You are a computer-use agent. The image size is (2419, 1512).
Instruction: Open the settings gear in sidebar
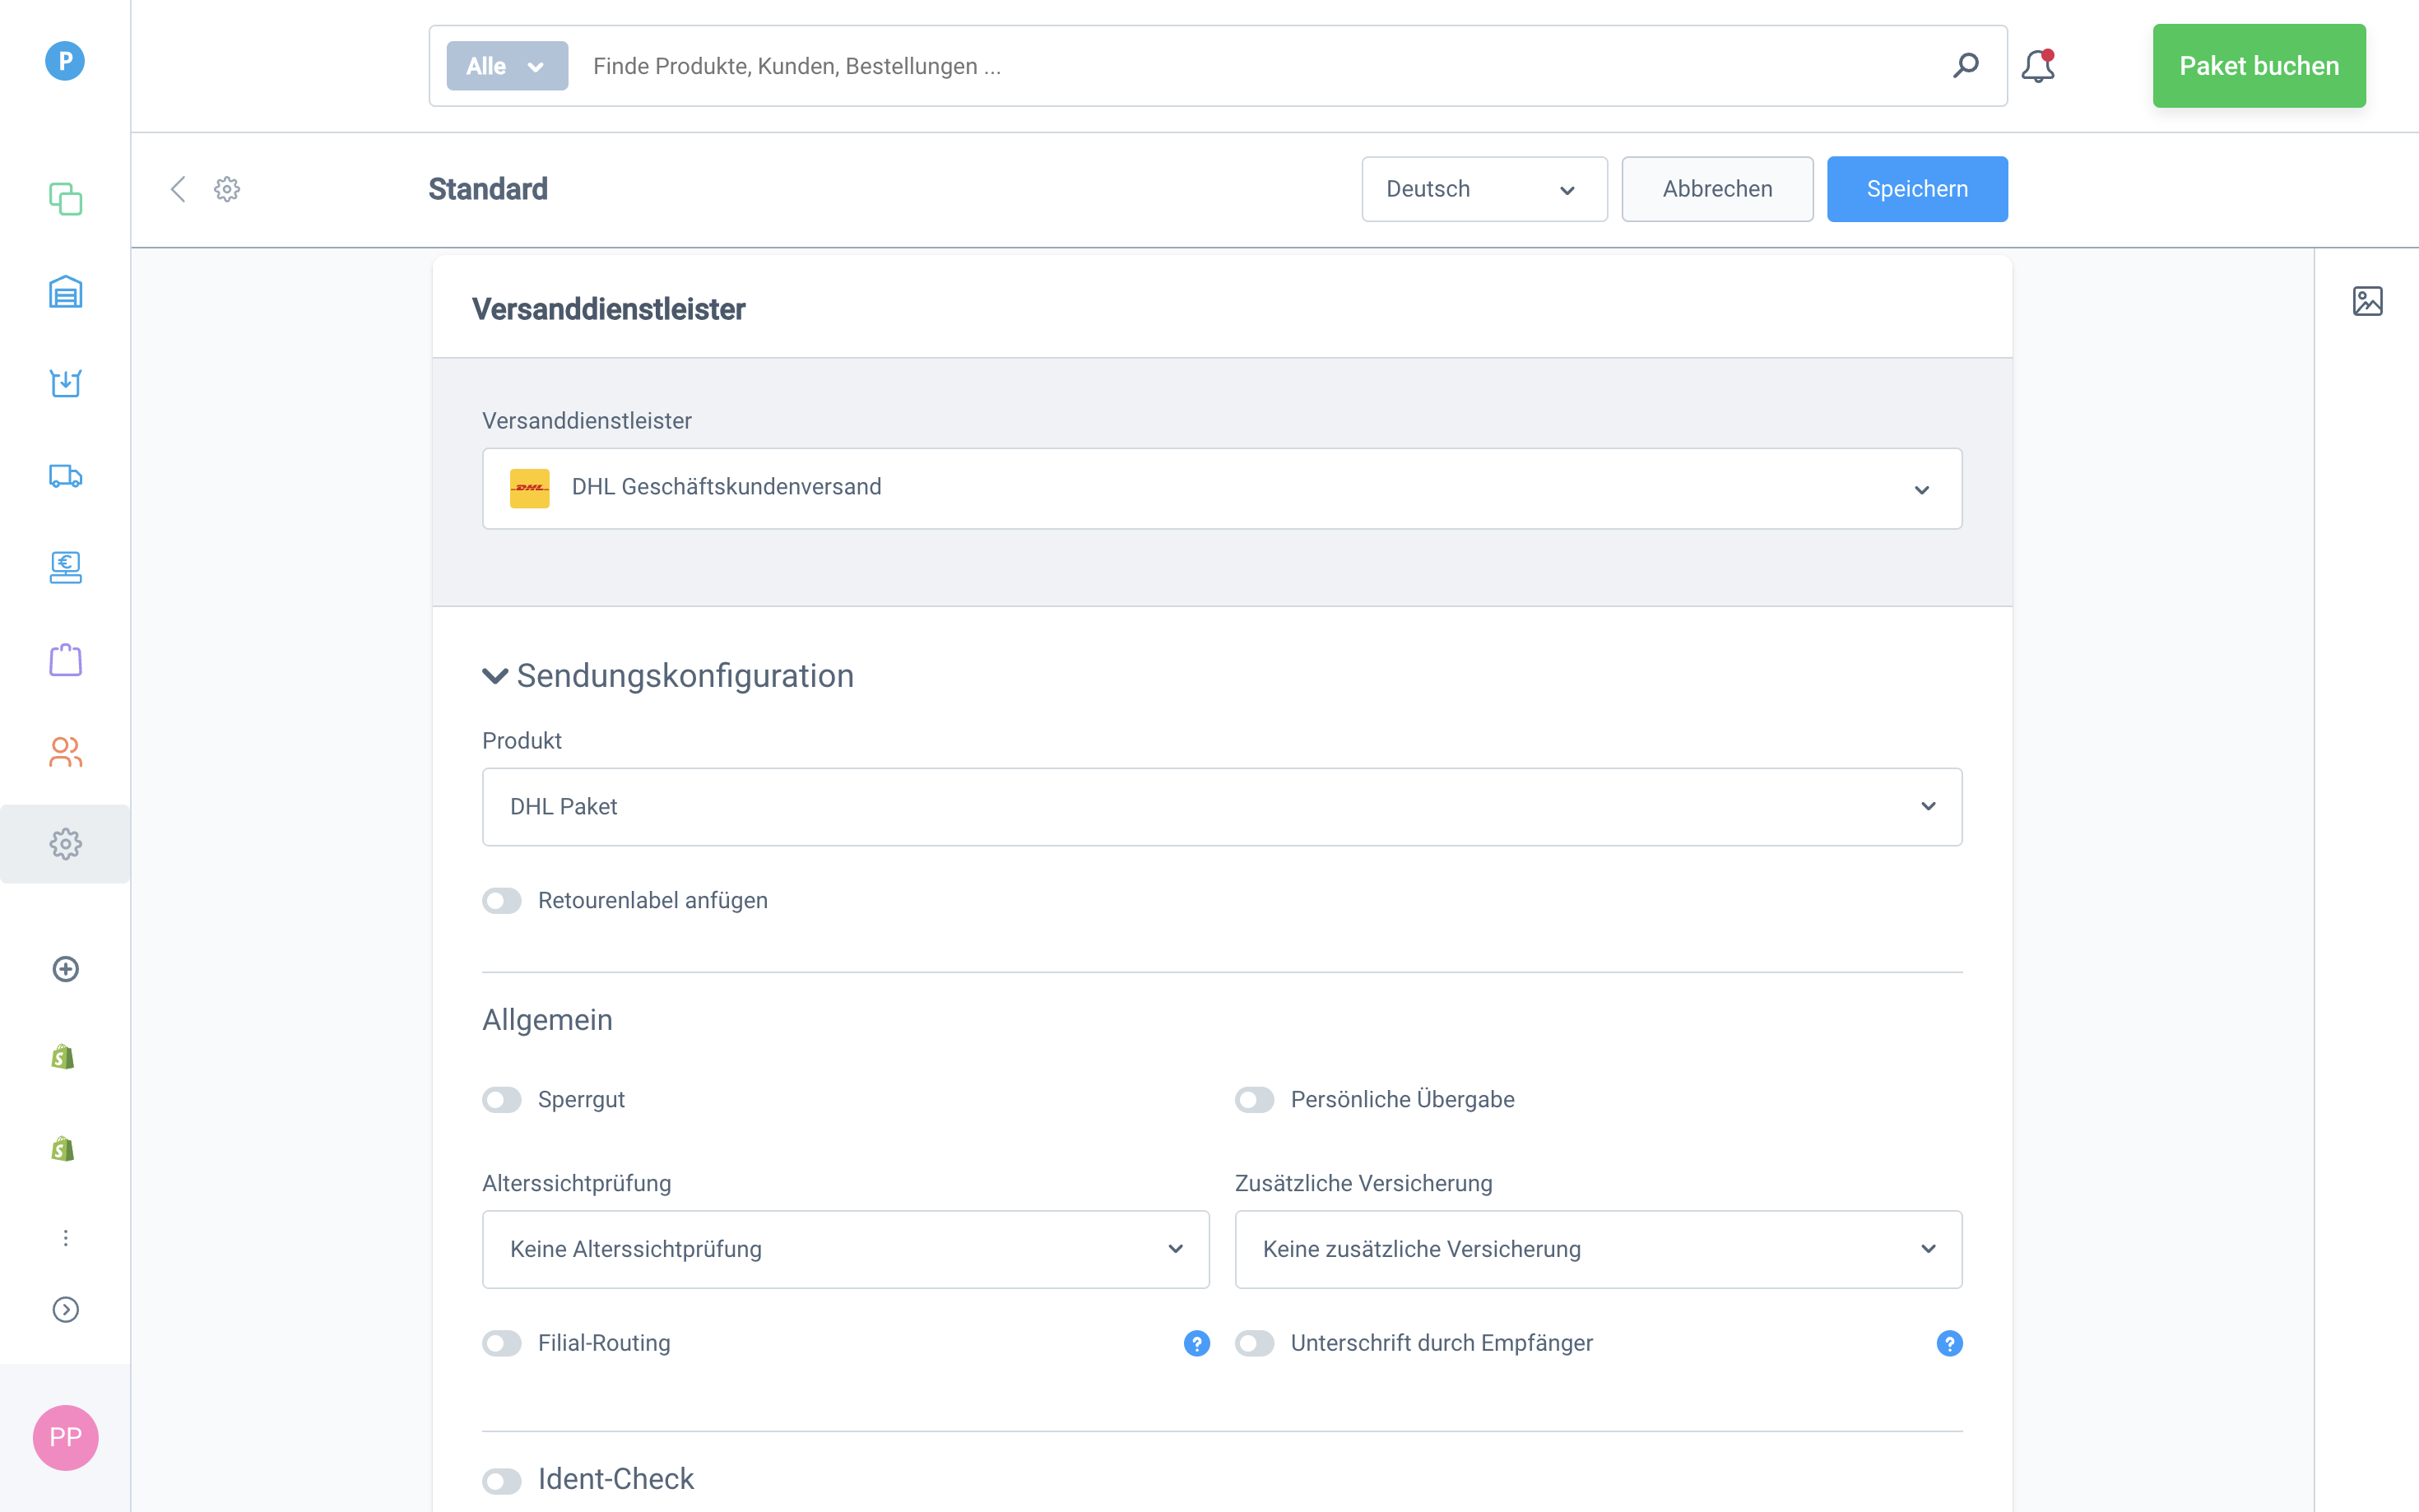(65, 844)
